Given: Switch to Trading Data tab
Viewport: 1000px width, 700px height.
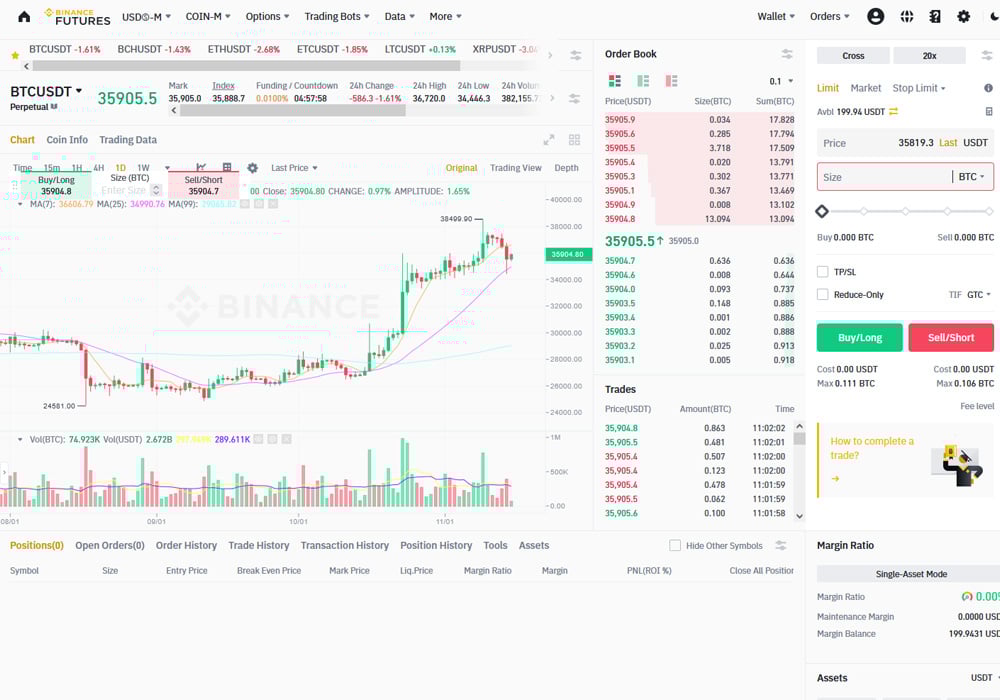Looking at the screenshot, I should (x=128, y=140).
